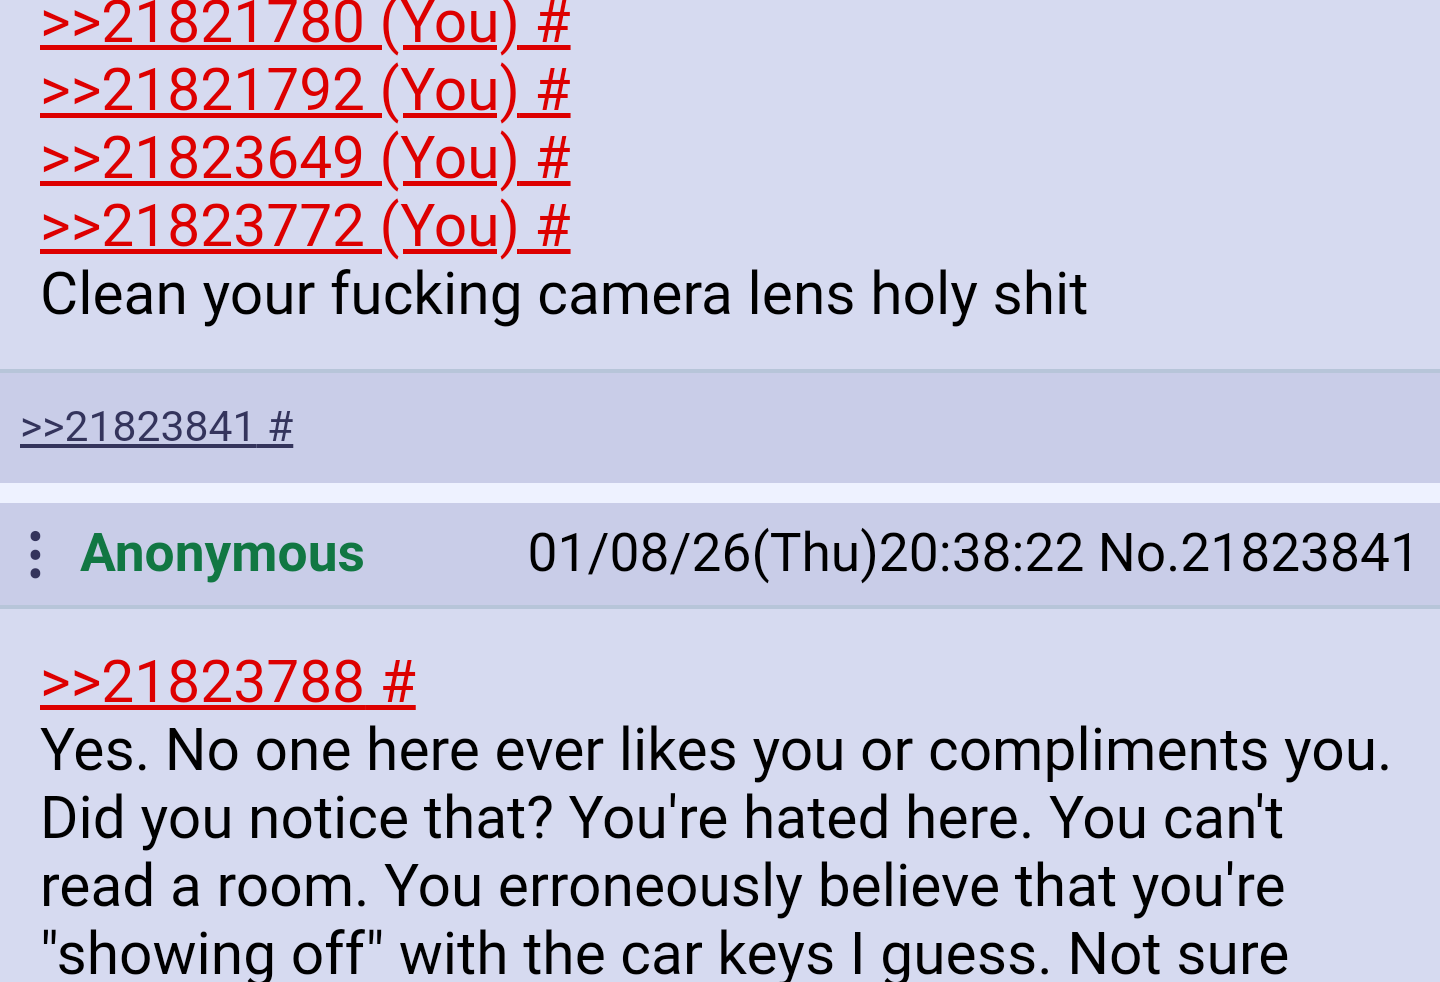
Task: Tap the 01/08/26(Thu)20:38:22 timestamp
Action: click(806, 553)
